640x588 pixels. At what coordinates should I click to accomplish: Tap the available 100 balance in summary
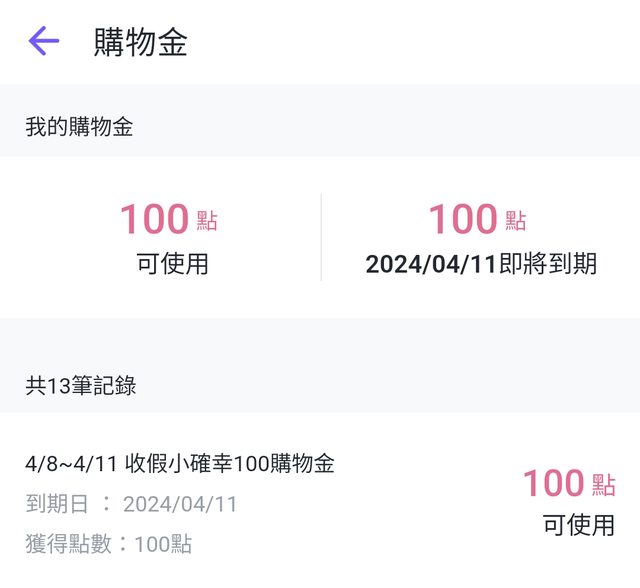(154, 219)
